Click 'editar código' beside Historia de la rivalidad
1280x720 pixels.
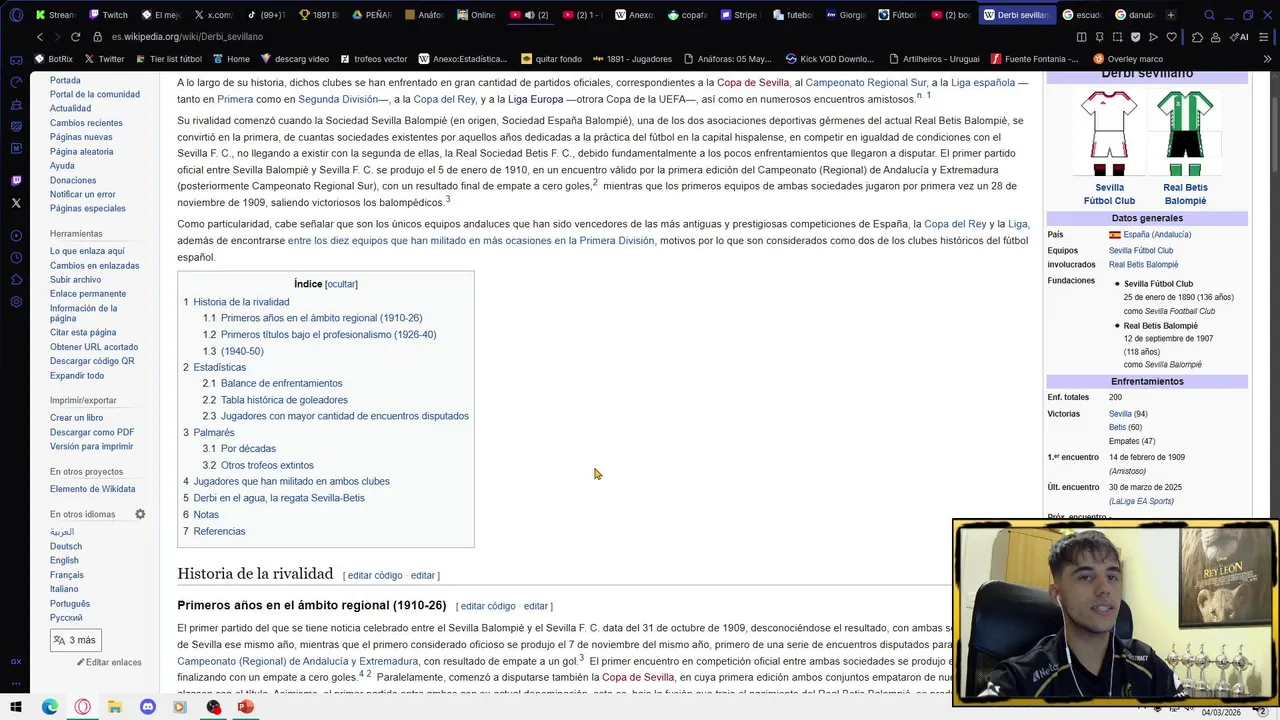375,576
